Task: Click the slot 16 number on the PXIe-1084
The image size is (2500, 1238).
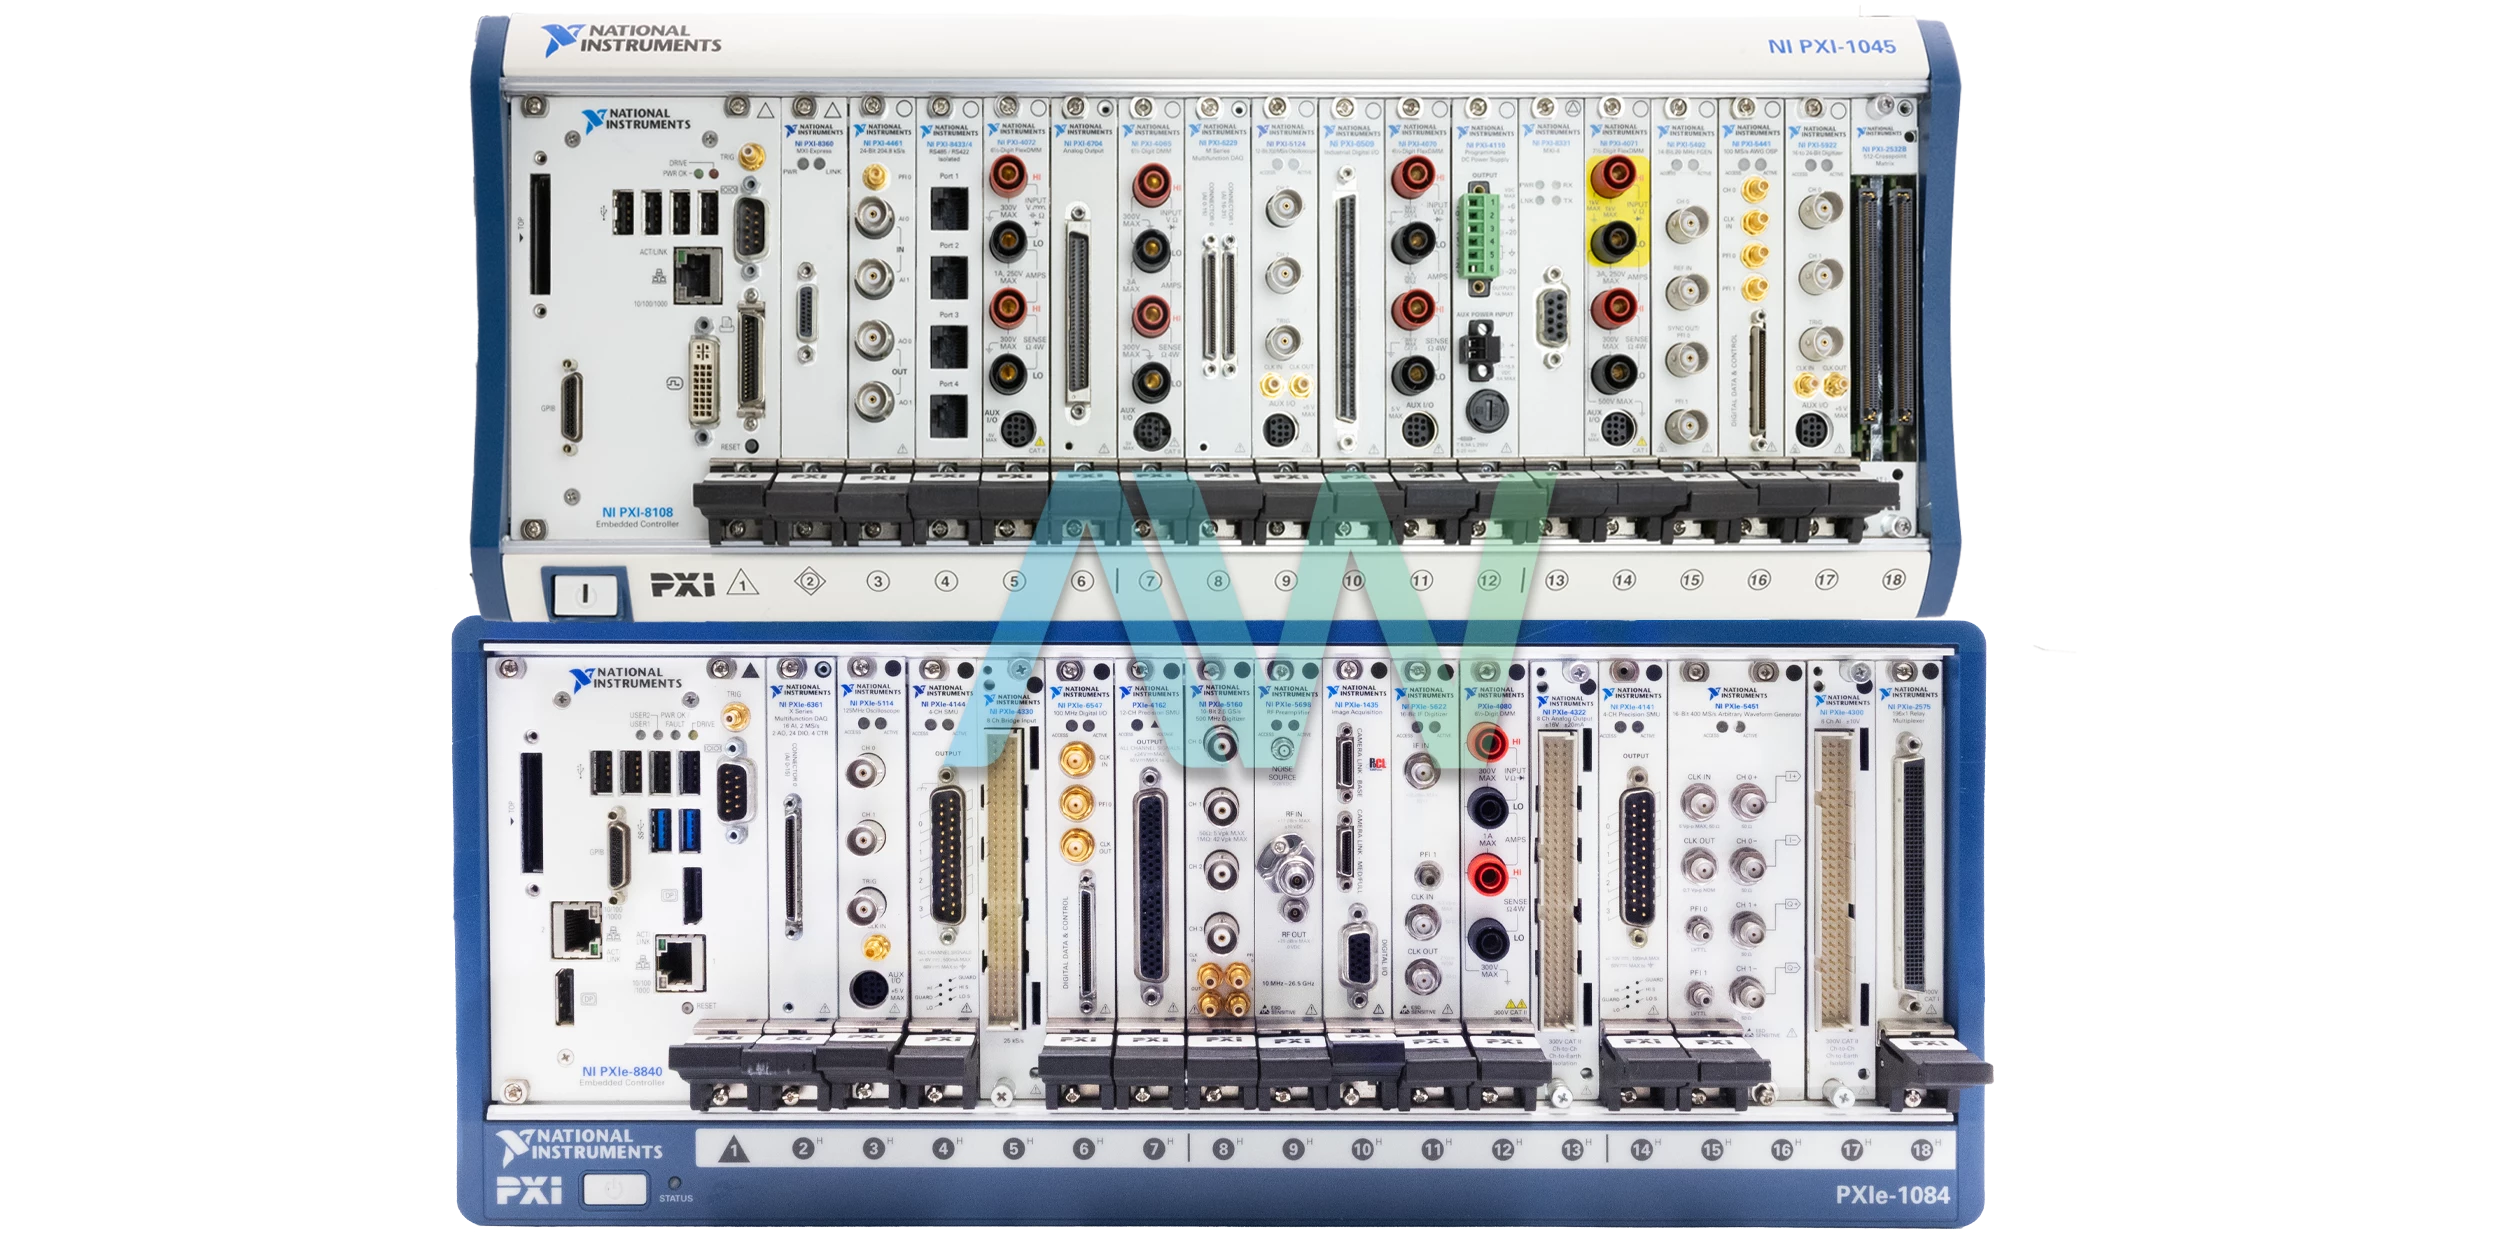Action: click(1781, 1150)
